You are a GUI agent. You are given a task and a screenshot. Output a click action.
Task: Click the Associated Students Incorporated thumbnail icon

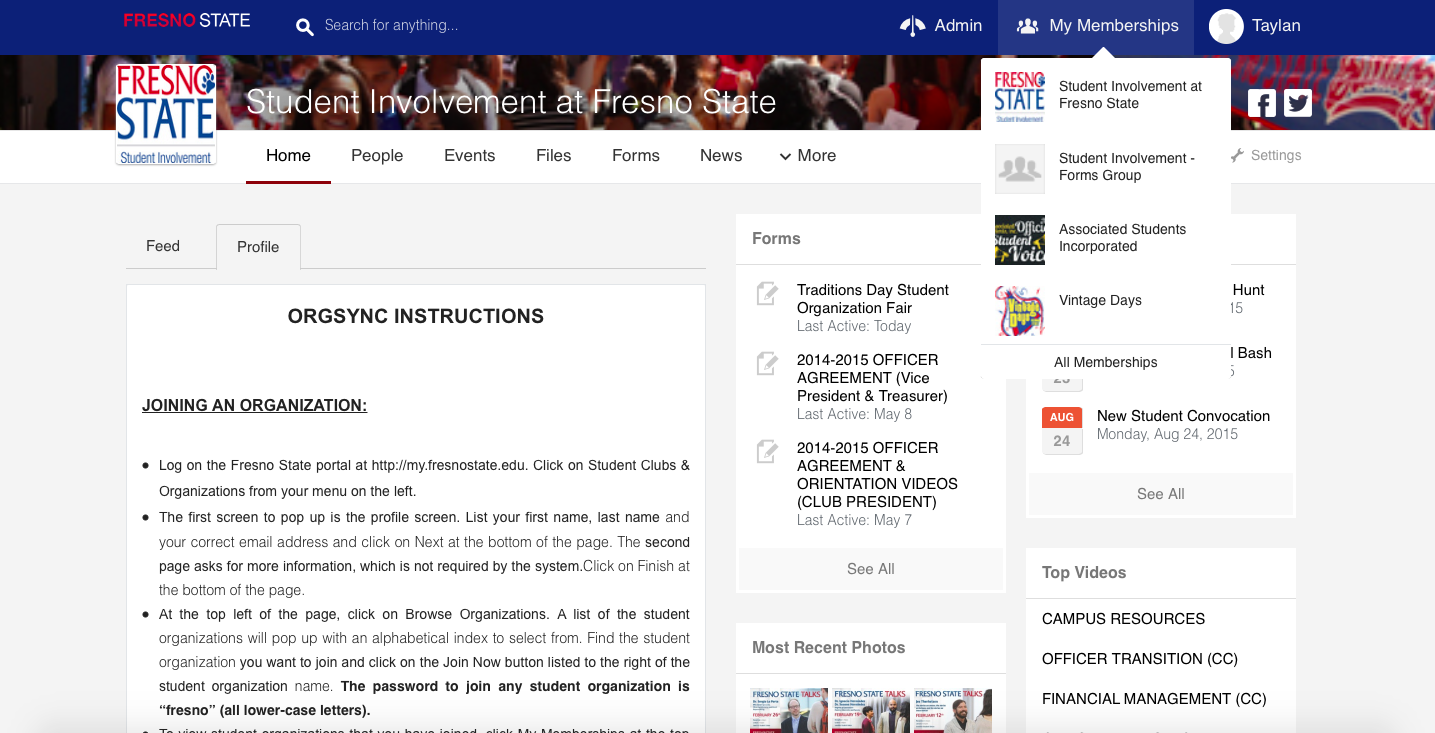click(1019, 239)
